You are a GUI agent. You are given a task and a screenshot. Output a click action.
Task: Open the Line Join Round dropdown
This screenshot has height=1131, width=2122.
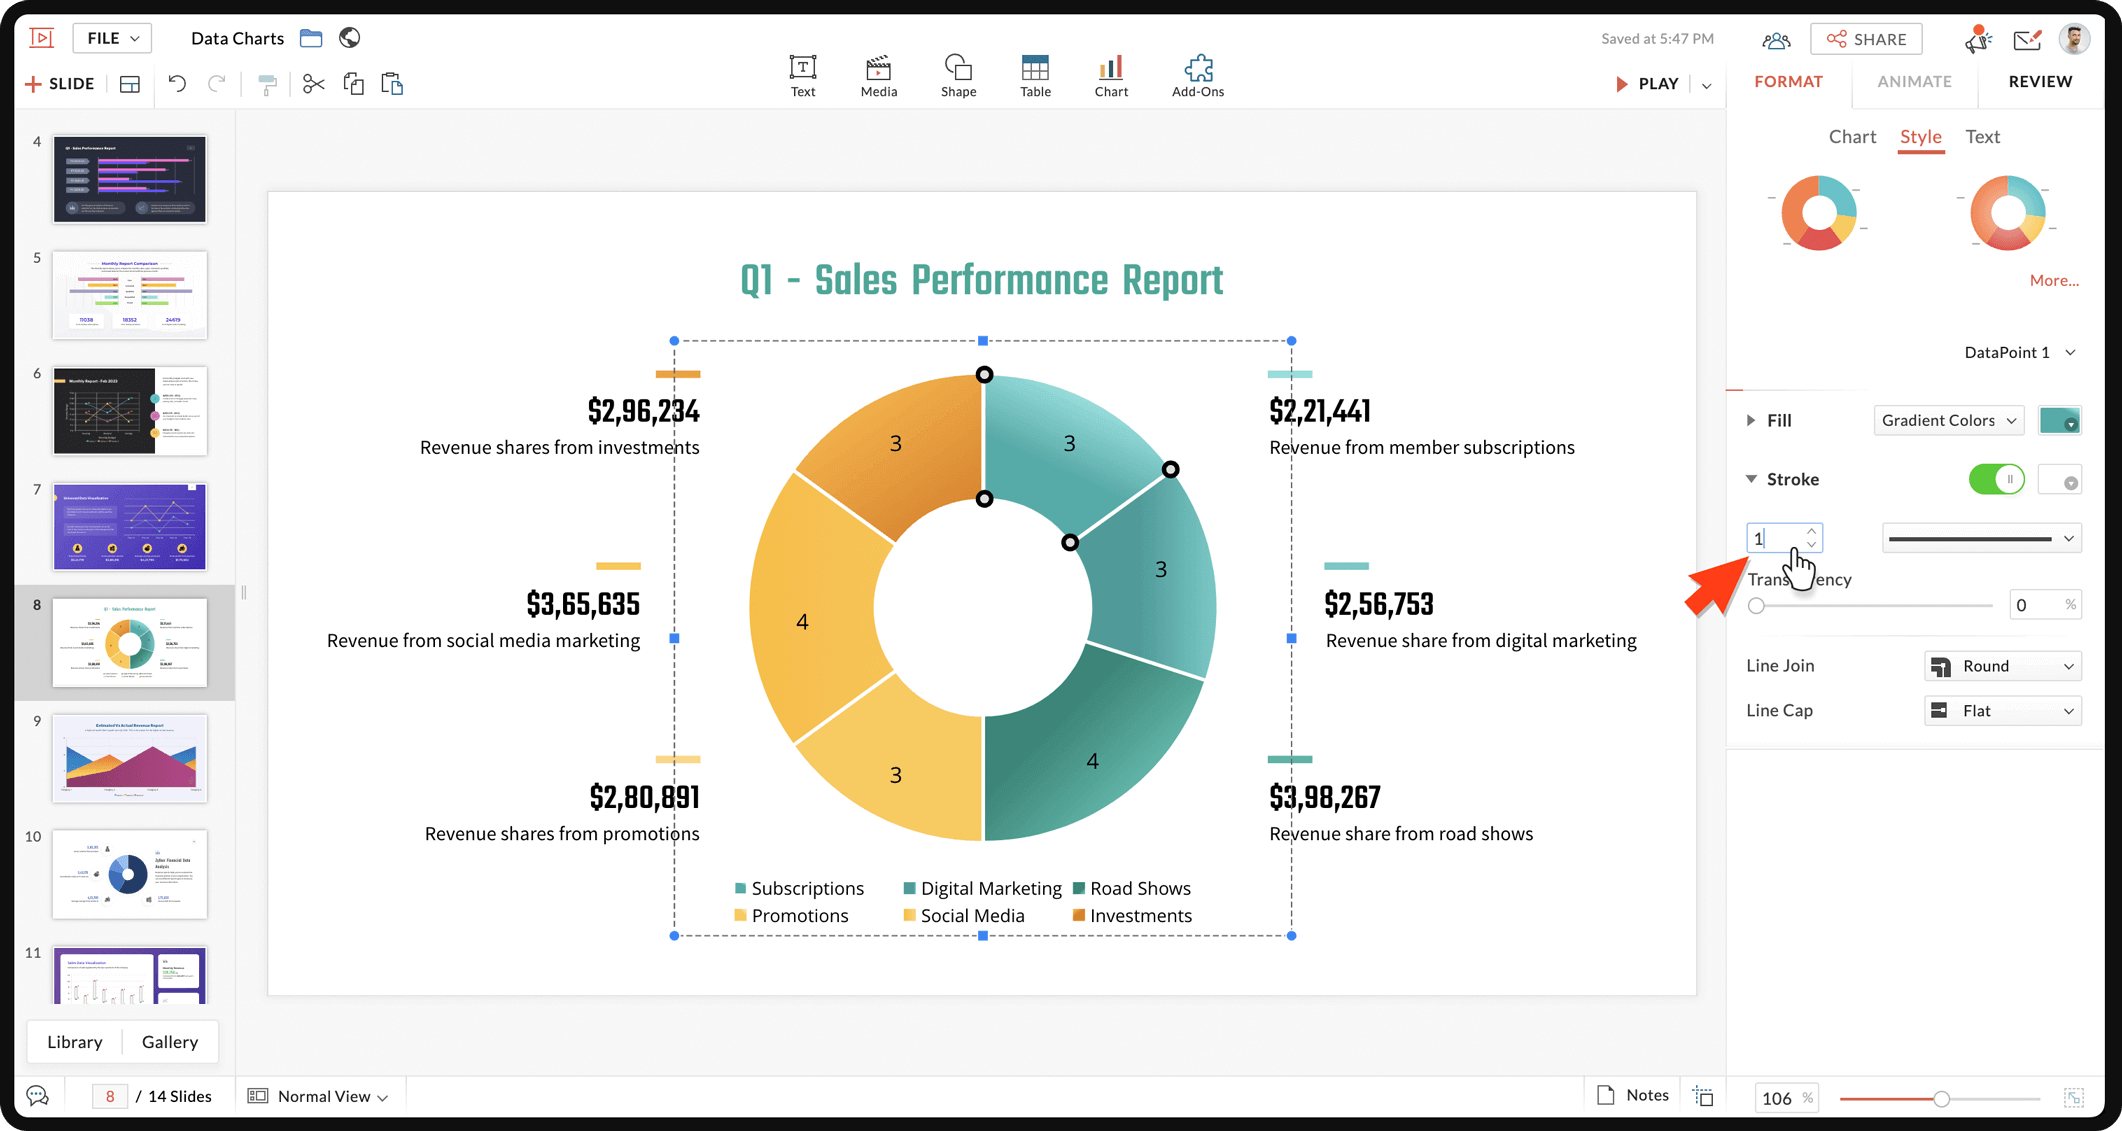coord(2002,666)
